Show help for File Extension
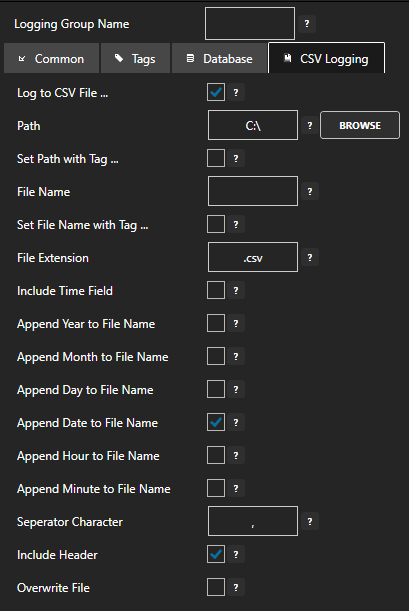The height and width of the screenshot is (611, 409). (x=310, y=258)
